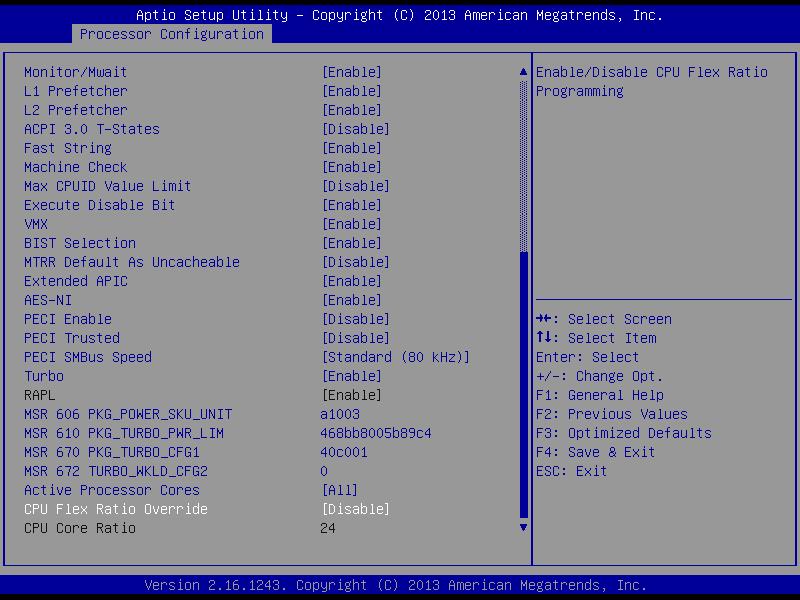Screen dimensions: 800x600
Task: Select the BIST Selection label
Action: (x=80, y=243)
